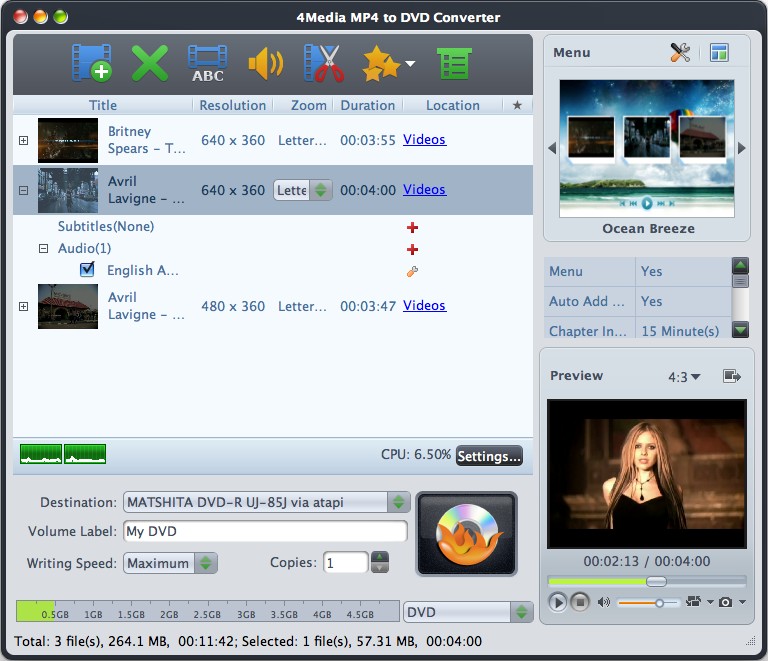The width and height of the screenshot is (768, 661).
Task: Click the Location column header
Action: [453, 105]
